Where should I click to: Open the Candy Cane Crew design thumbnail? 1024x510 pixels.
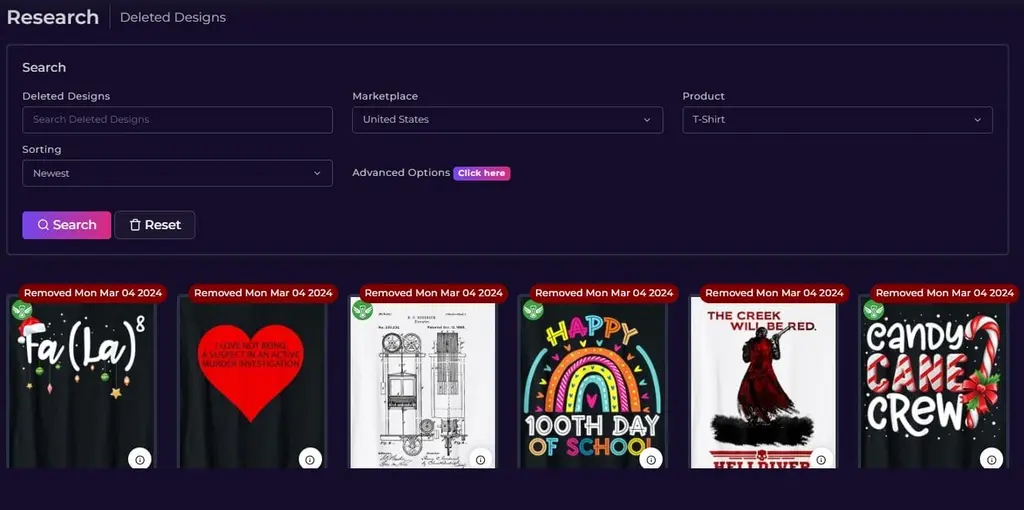934,382
